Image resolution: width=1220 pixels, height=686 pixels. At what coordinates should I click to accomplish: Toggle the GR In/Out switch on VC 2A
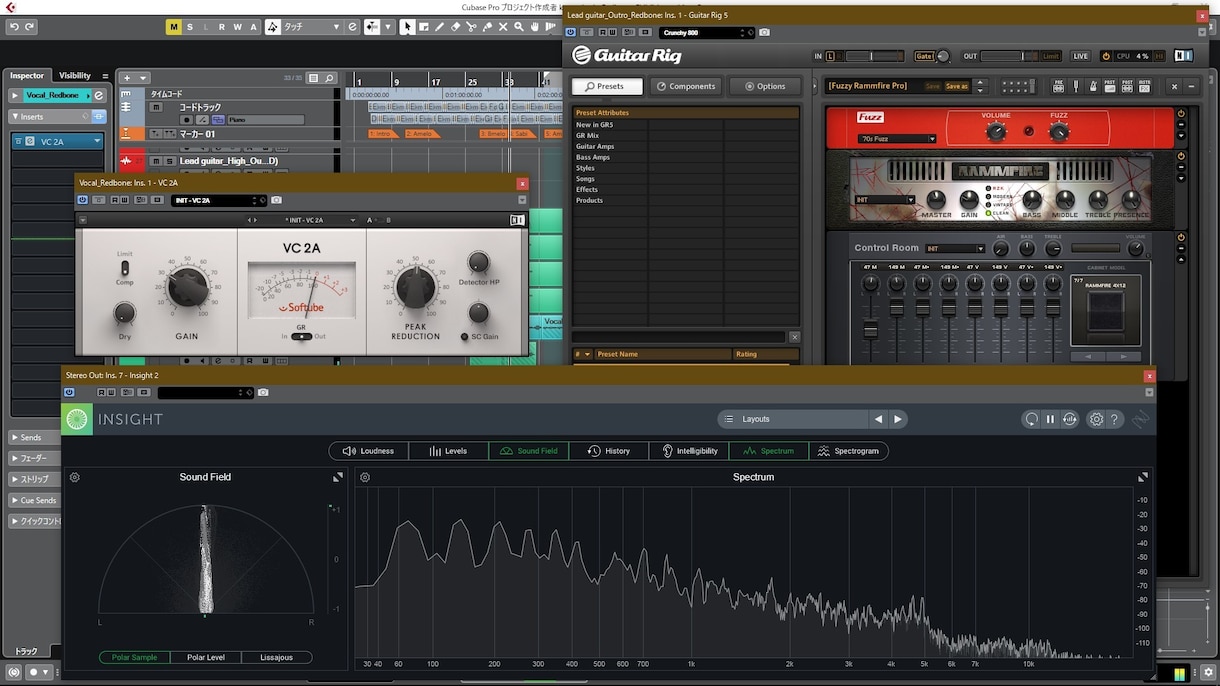point(301,337)
